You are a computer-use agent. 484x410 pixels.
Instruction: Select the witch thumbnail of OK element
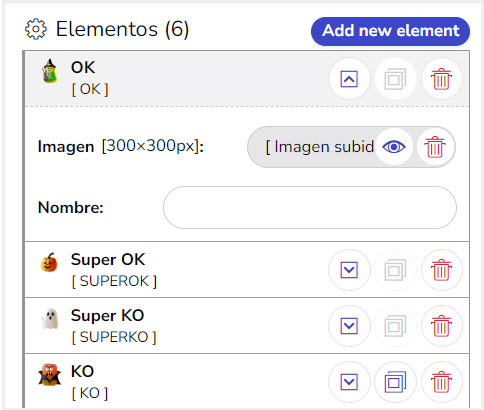pyautogui.click(x=50, y=71)
